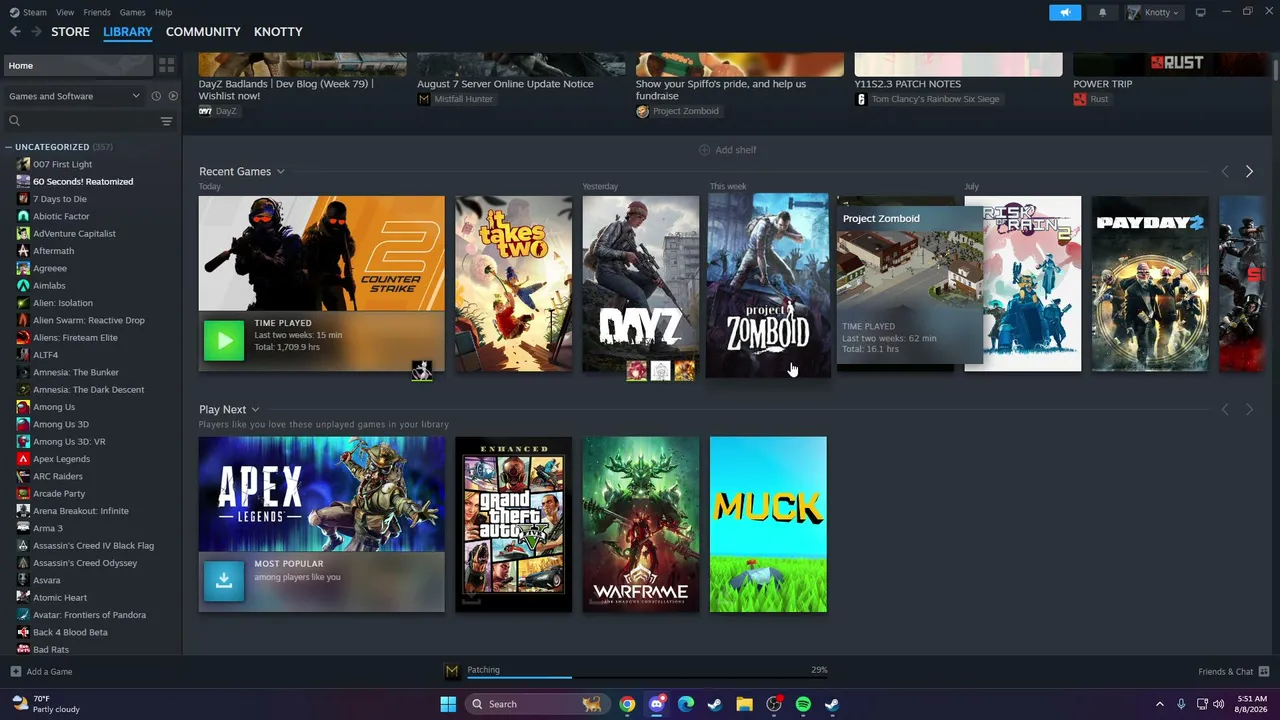Sort library by recent activity clock icon
The width and height of the screenshot is (1280, 720).
click(156, 96)
